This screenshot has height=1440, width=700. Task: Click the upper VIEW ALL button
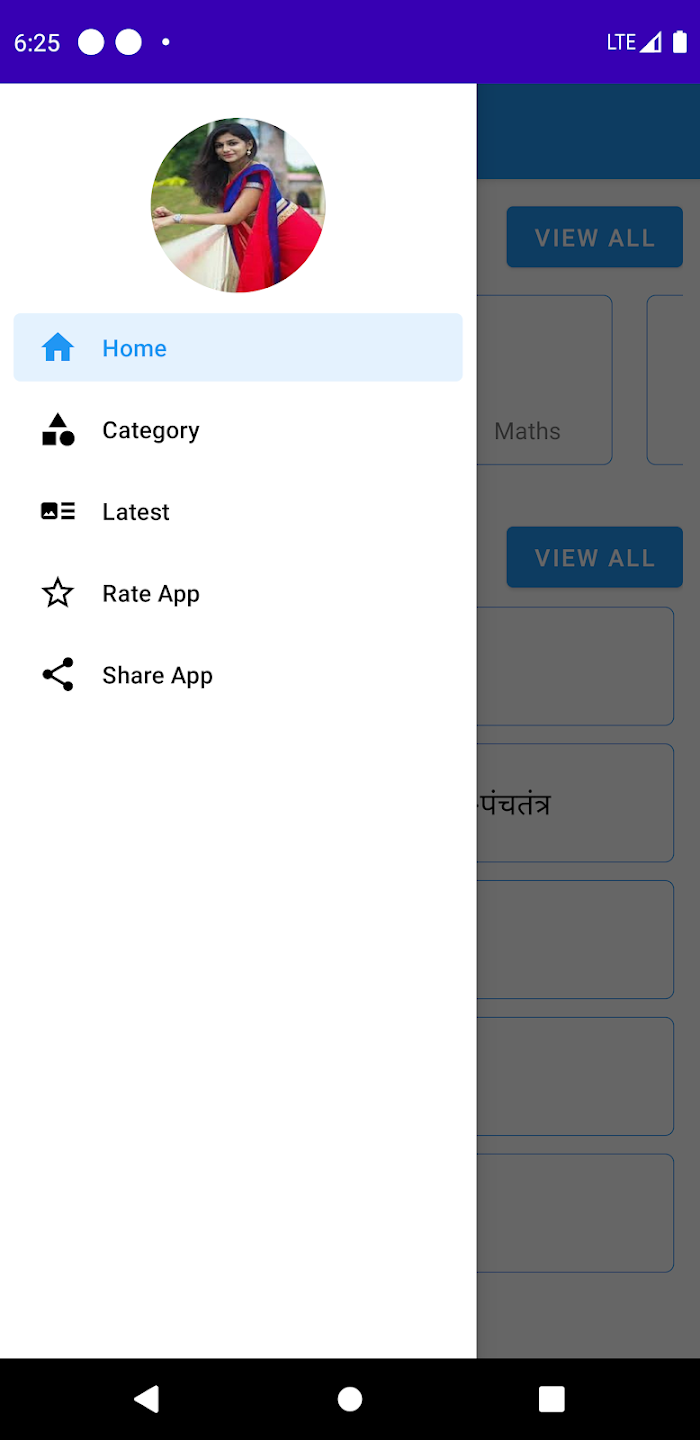(x=595, y=237)
